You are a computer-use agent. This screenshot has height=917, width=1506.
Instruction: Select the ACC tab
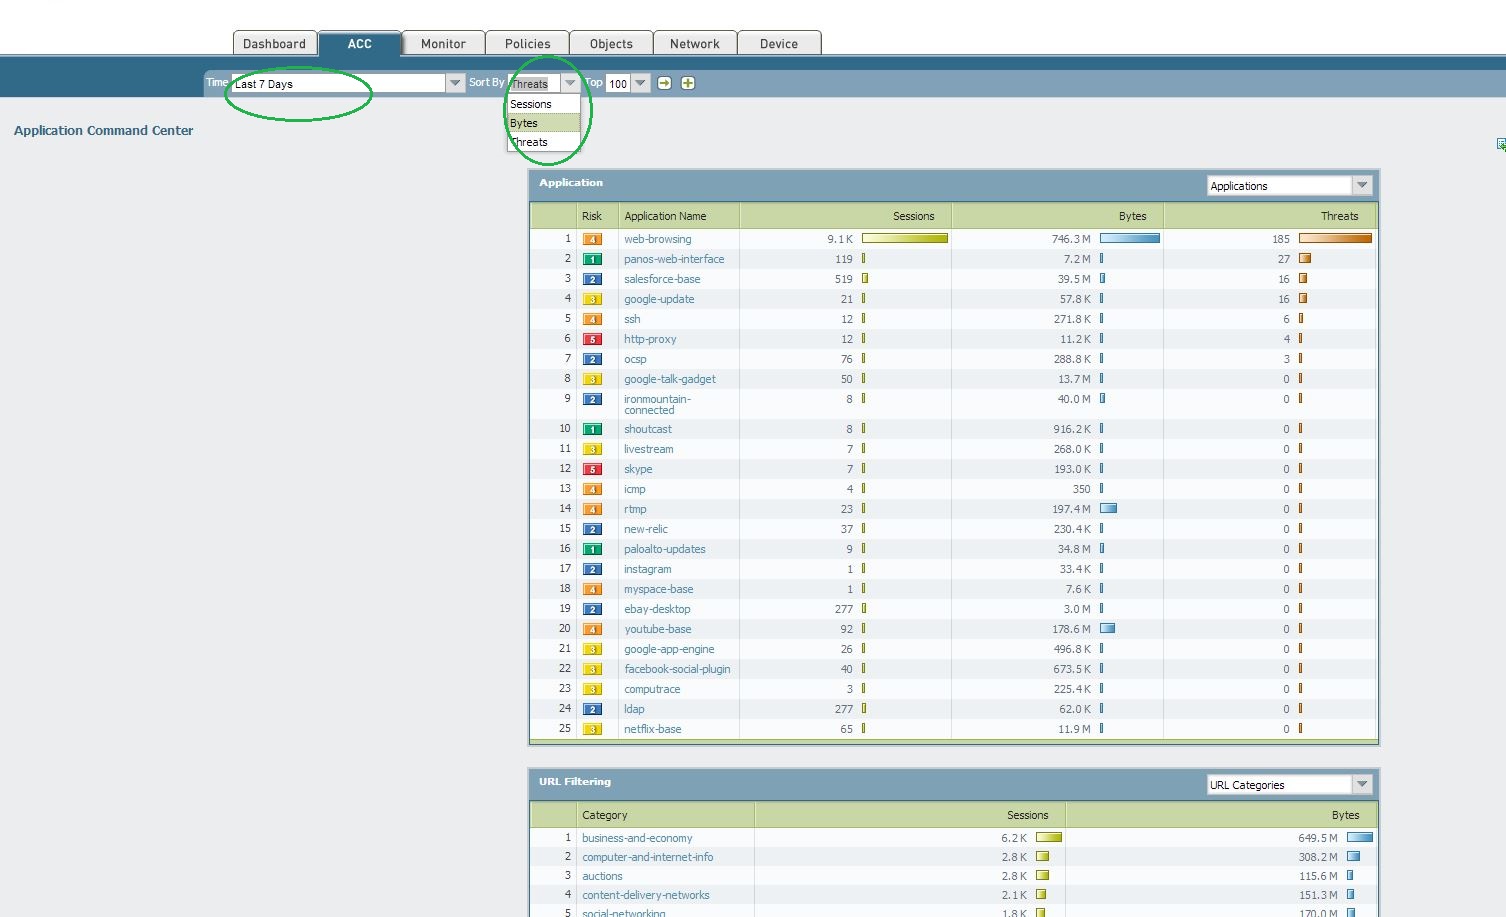(360, 44)
